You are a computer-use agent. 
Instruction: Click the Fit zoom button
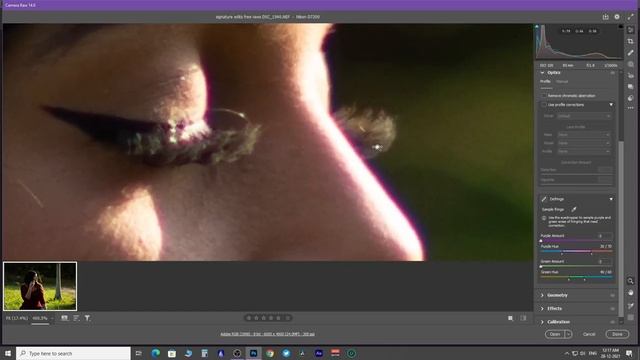pos(16,318)
